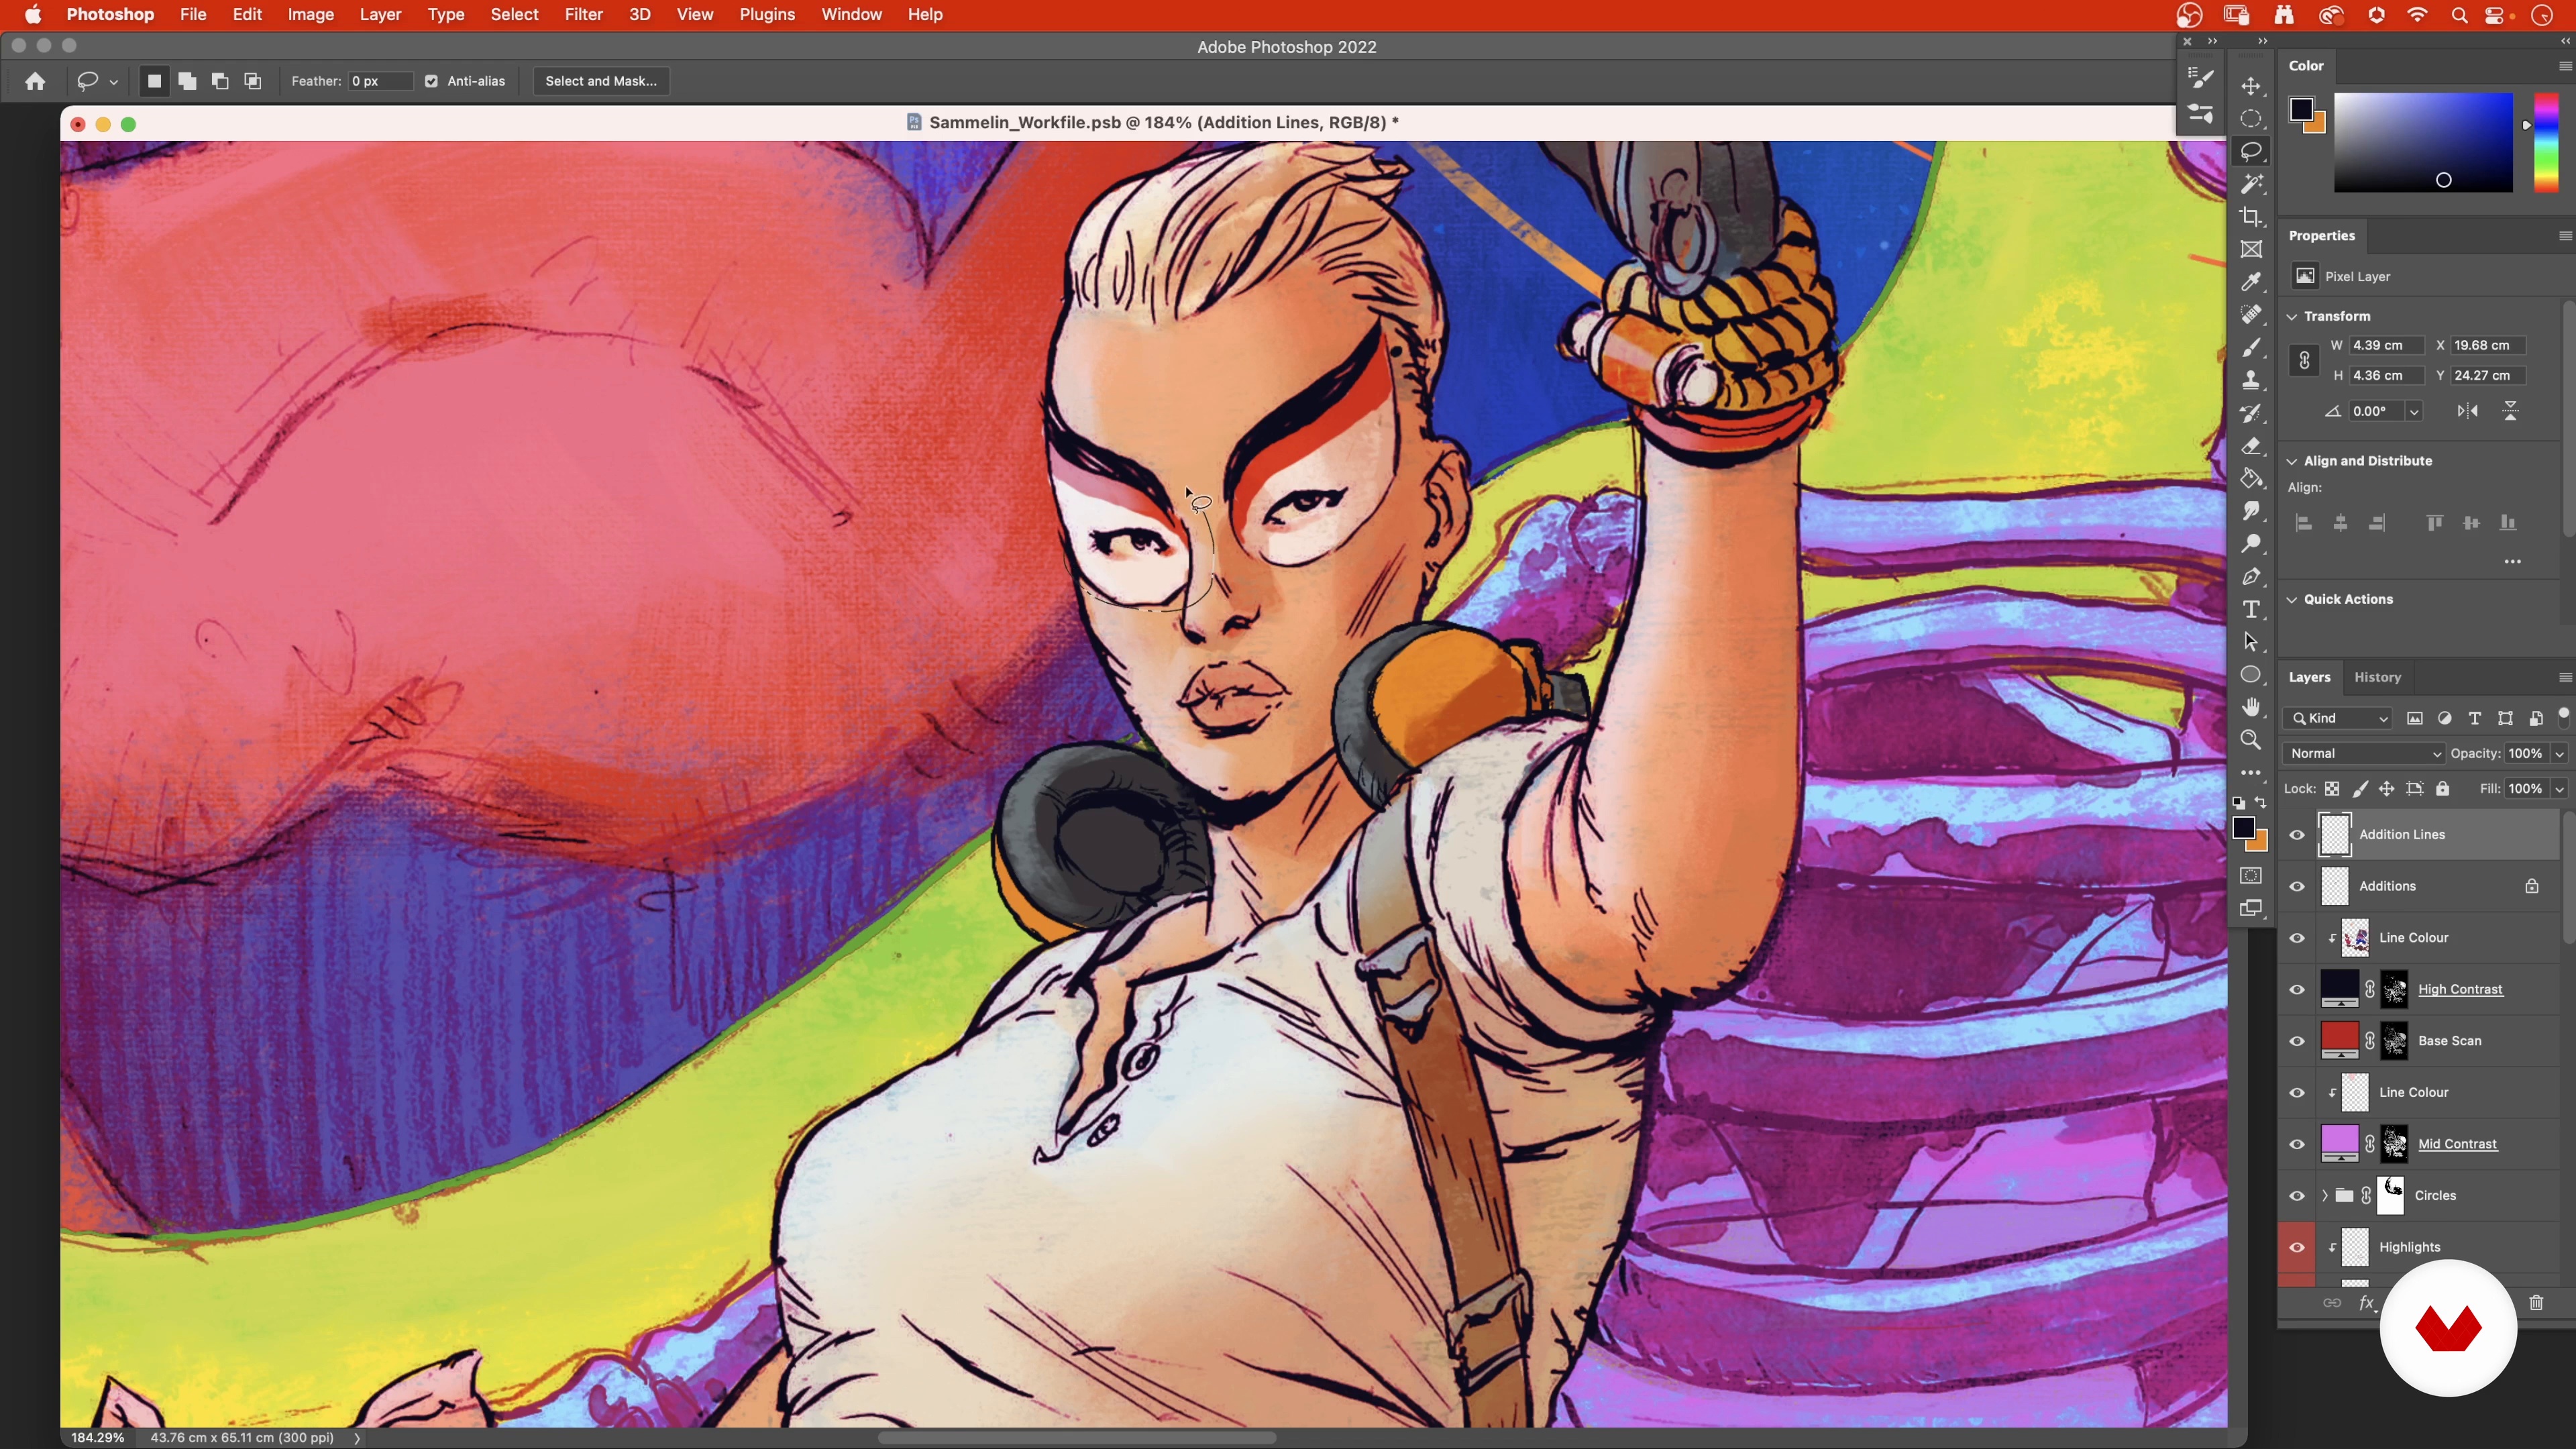Toggle Quick Mask mode
The image size is (2576, 1449).
click(x=2251, y=876)
